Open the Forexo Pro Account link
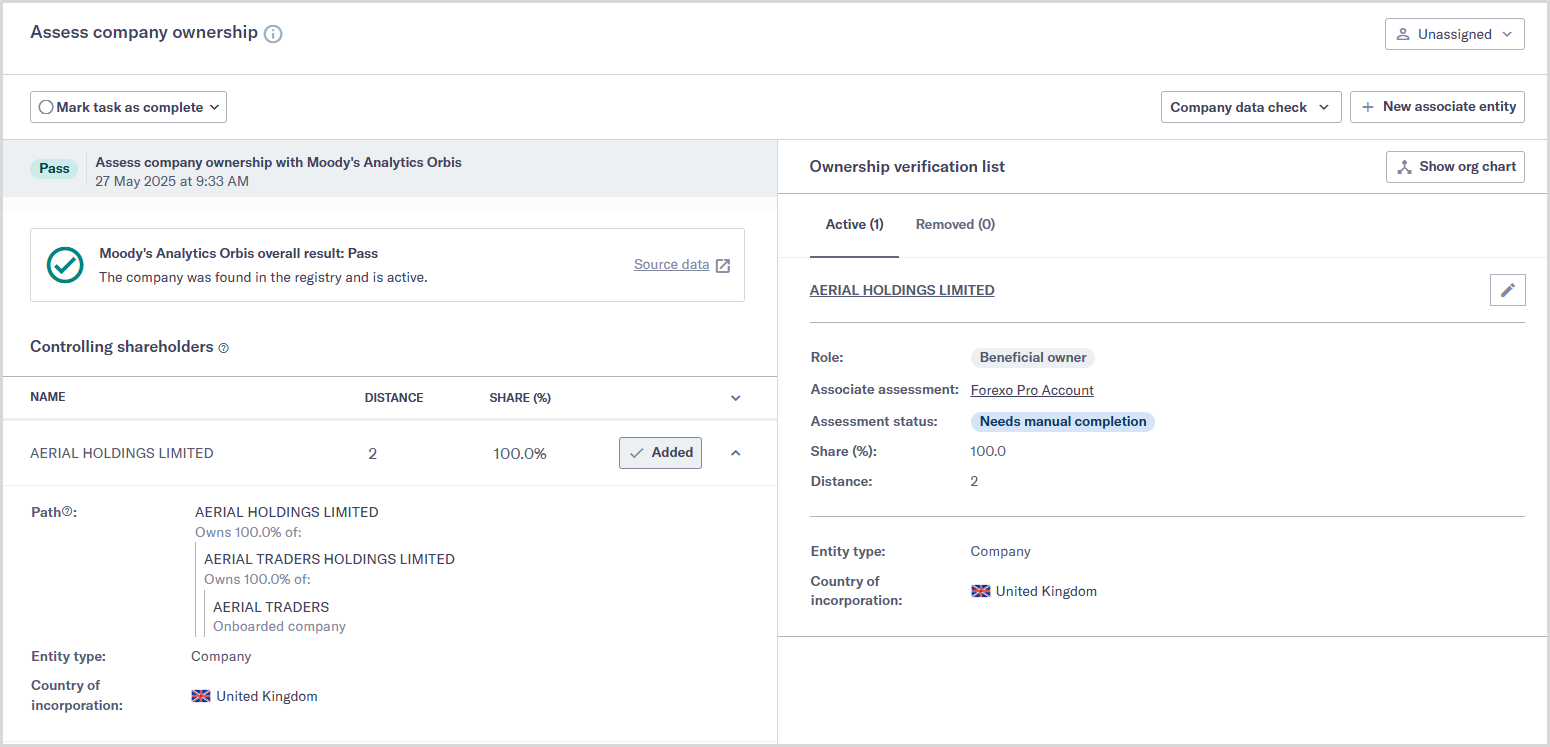This screenshot has width=1550, height=747. click(x=1032, y=390)
